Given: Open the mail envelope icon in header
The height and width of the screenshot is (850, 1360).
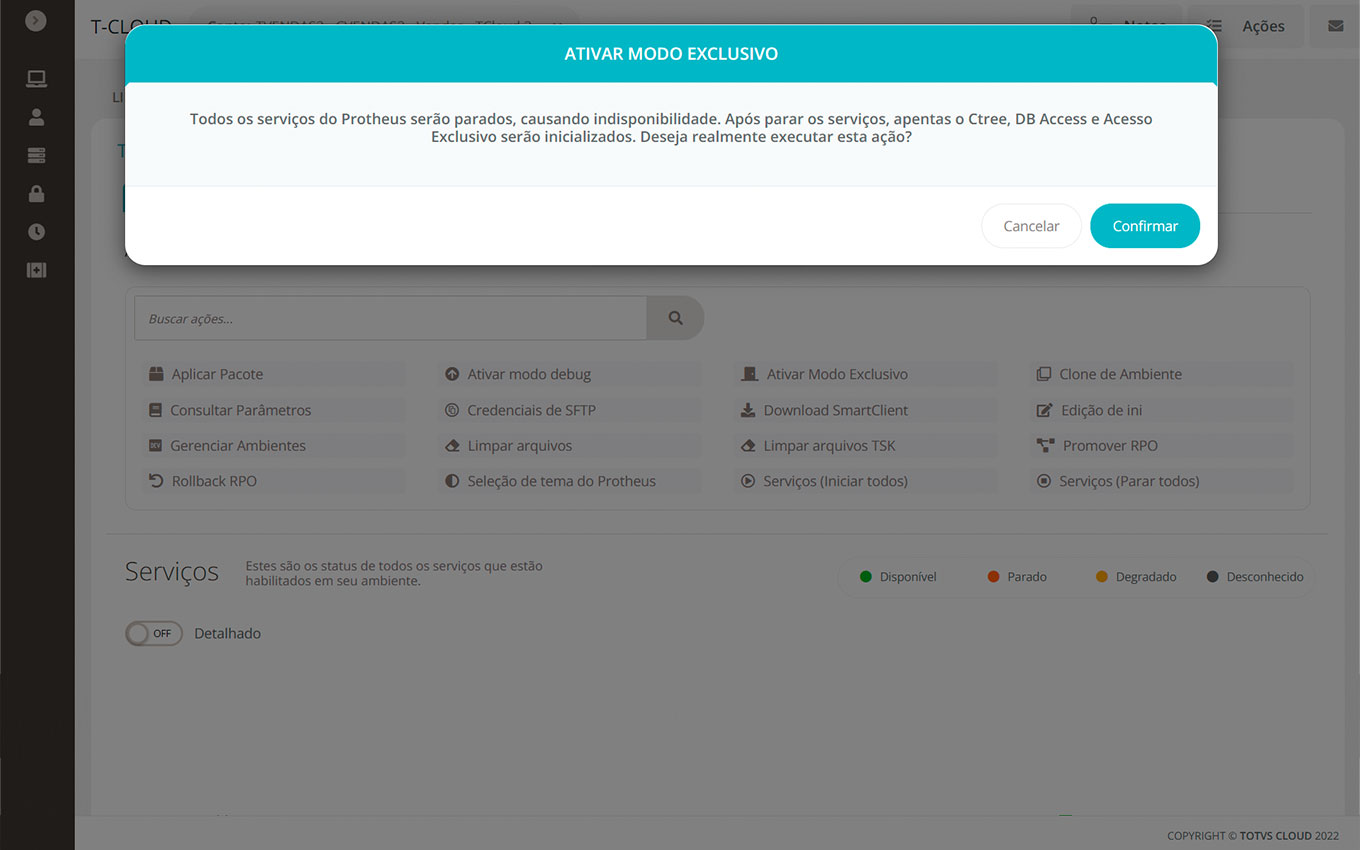Looking at the screenshot, I should click(1335, 26).
